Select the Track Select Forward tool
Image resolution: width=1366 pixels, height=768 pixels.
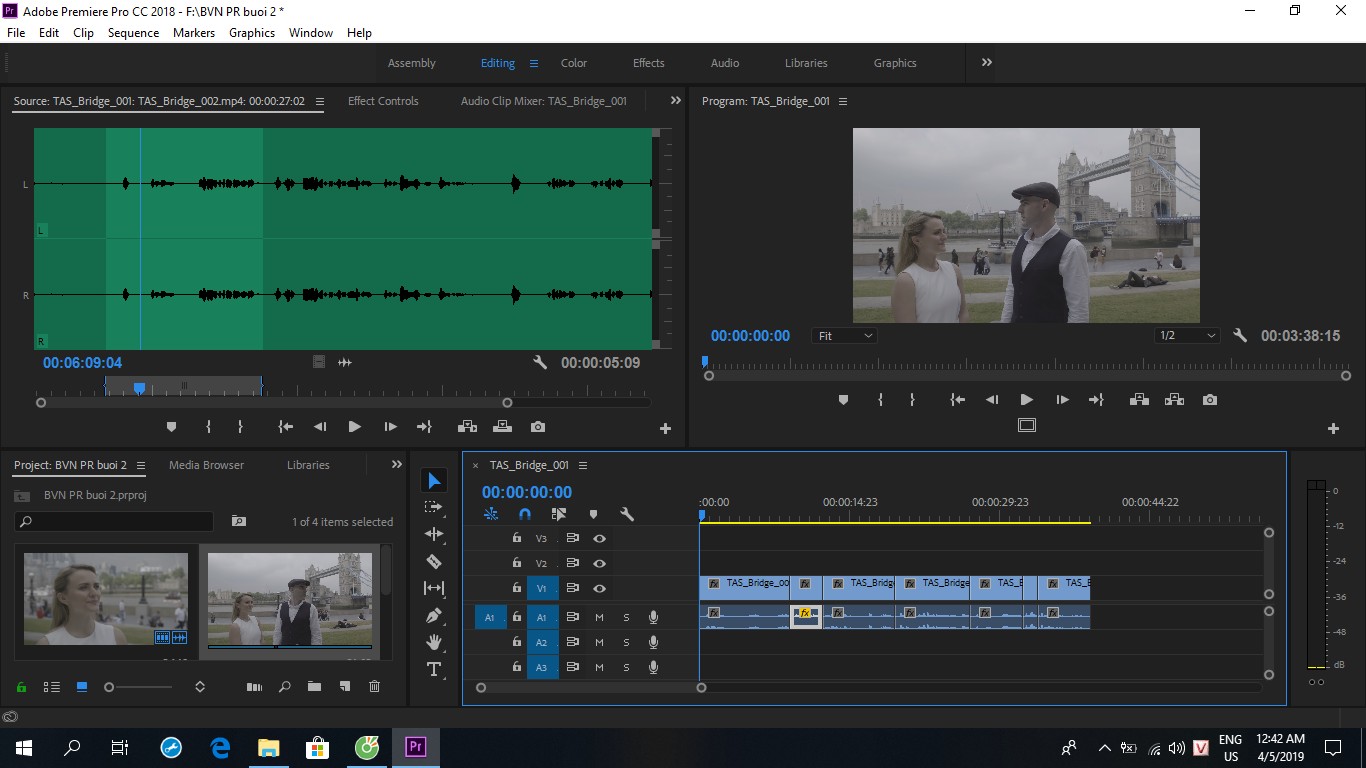pos(434,507)
